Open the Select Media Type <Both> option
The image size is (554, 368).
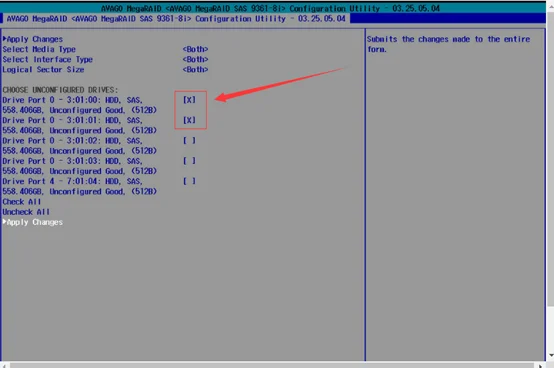(195, 49)
